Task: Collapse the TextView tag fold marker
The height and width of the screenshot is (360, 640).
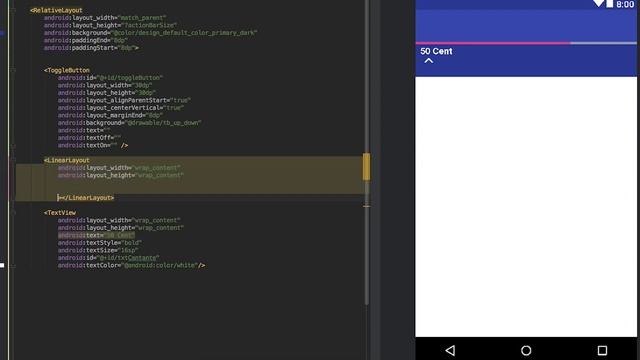Action: 13,213
